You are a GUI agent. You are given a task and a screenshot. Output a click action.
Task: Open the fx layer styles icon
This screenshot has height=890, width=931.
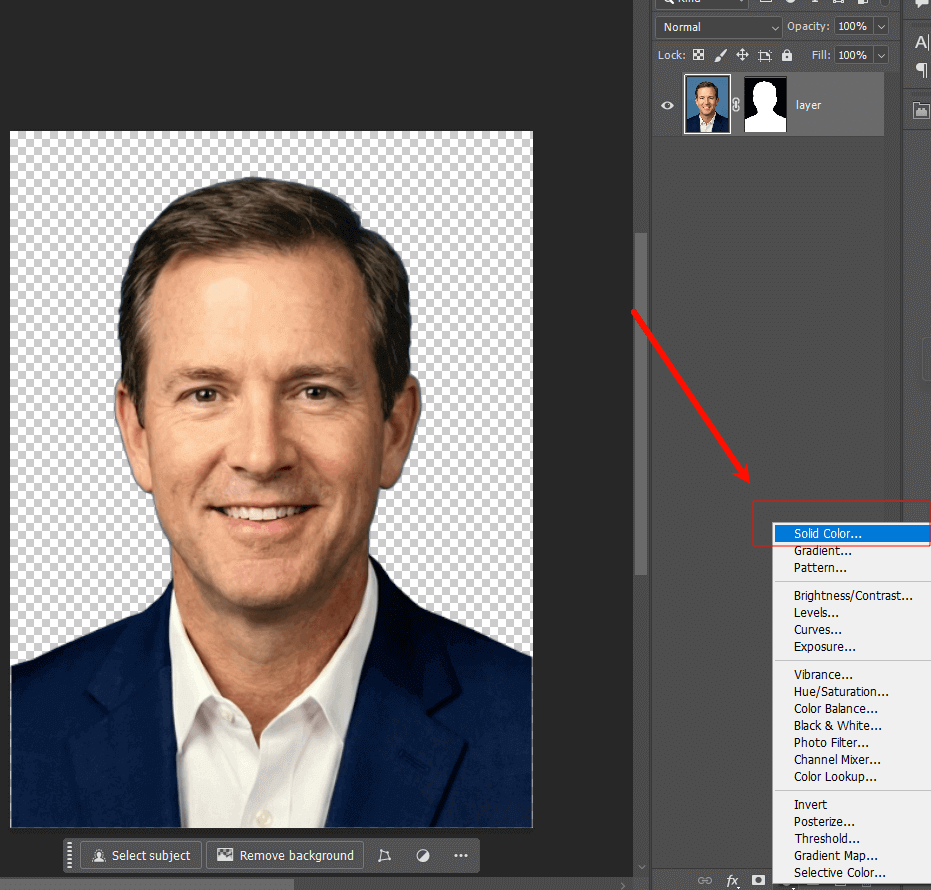pos(733,880)
